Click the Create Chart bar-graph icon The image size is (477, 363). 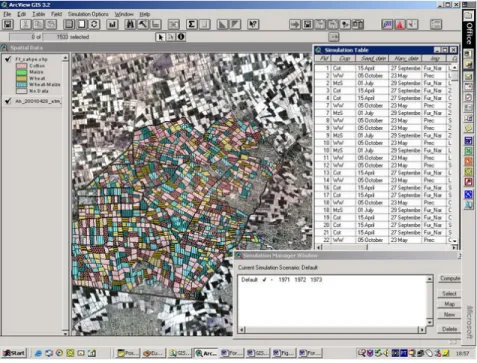pos(112,24)
